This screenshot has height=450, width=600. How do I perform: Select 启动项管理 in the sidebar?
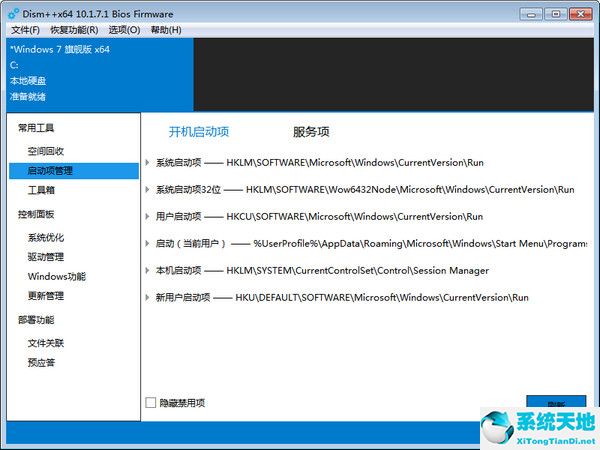click(x=74, y=171)
